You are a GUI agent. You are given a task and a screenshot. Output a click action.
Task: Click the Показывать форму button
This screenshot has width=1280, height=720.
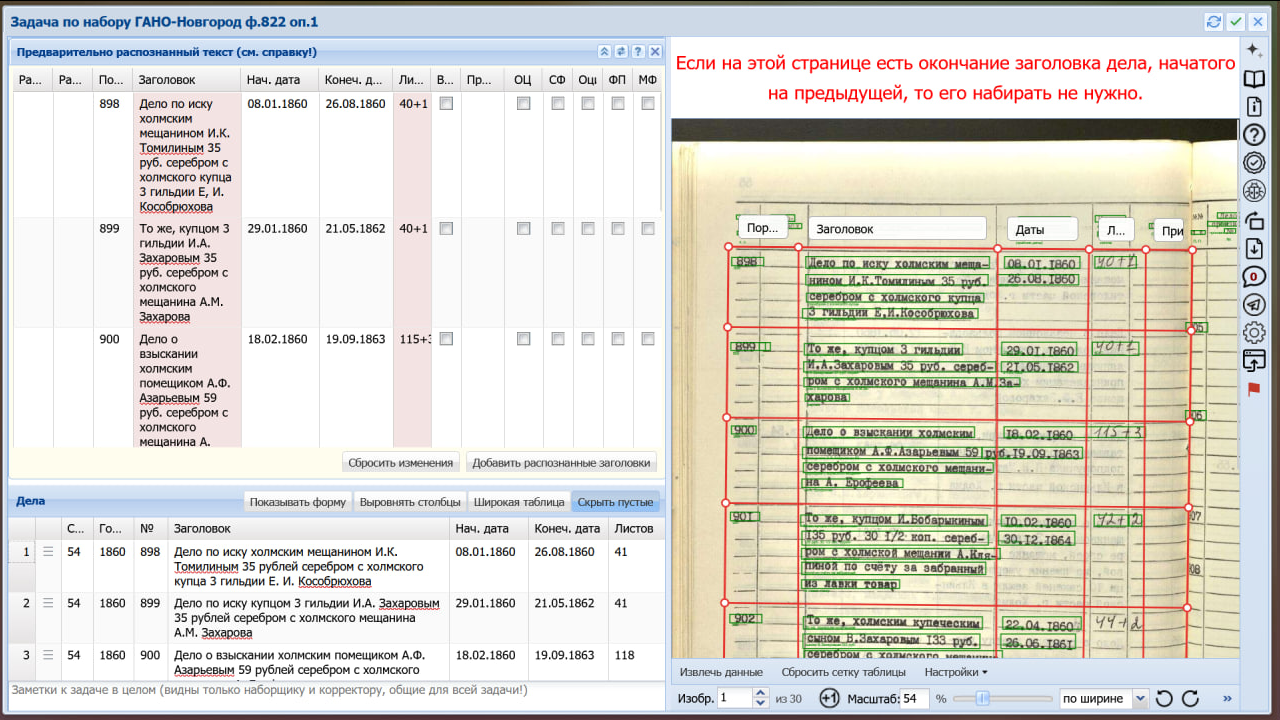(298, 502)
